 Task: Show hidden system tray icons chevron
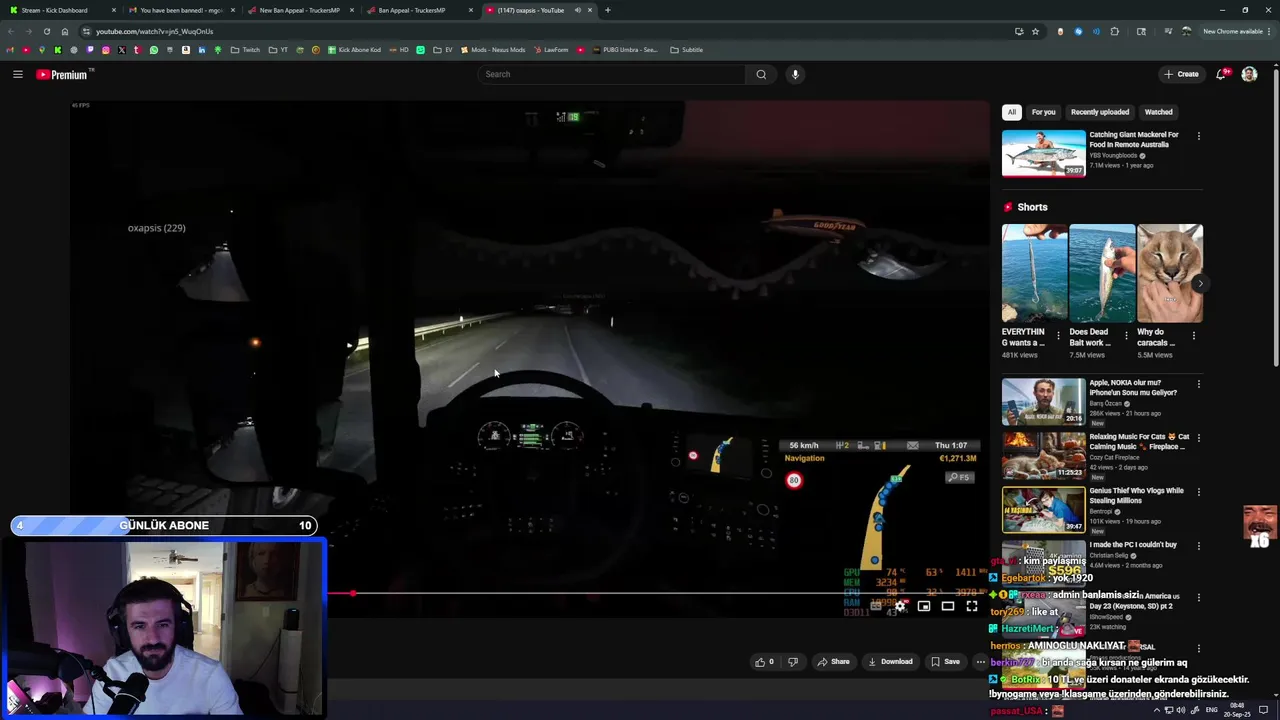[1157, 710]
